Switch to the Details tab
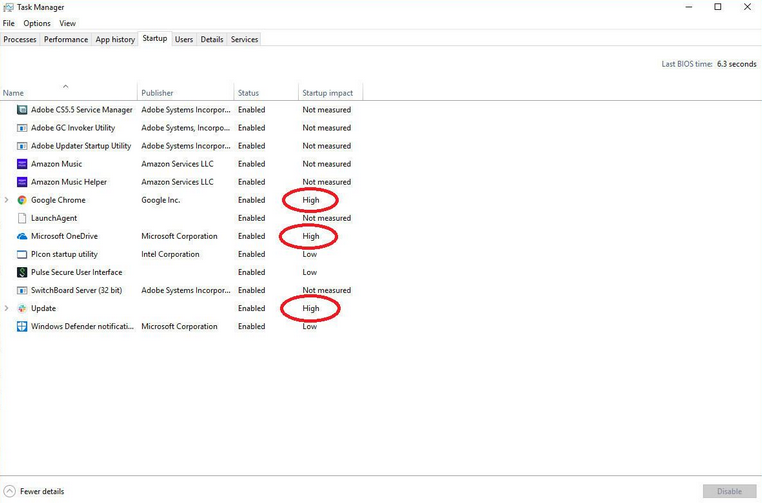This screenshot has height=503, width=762. (x=212, y=39)
